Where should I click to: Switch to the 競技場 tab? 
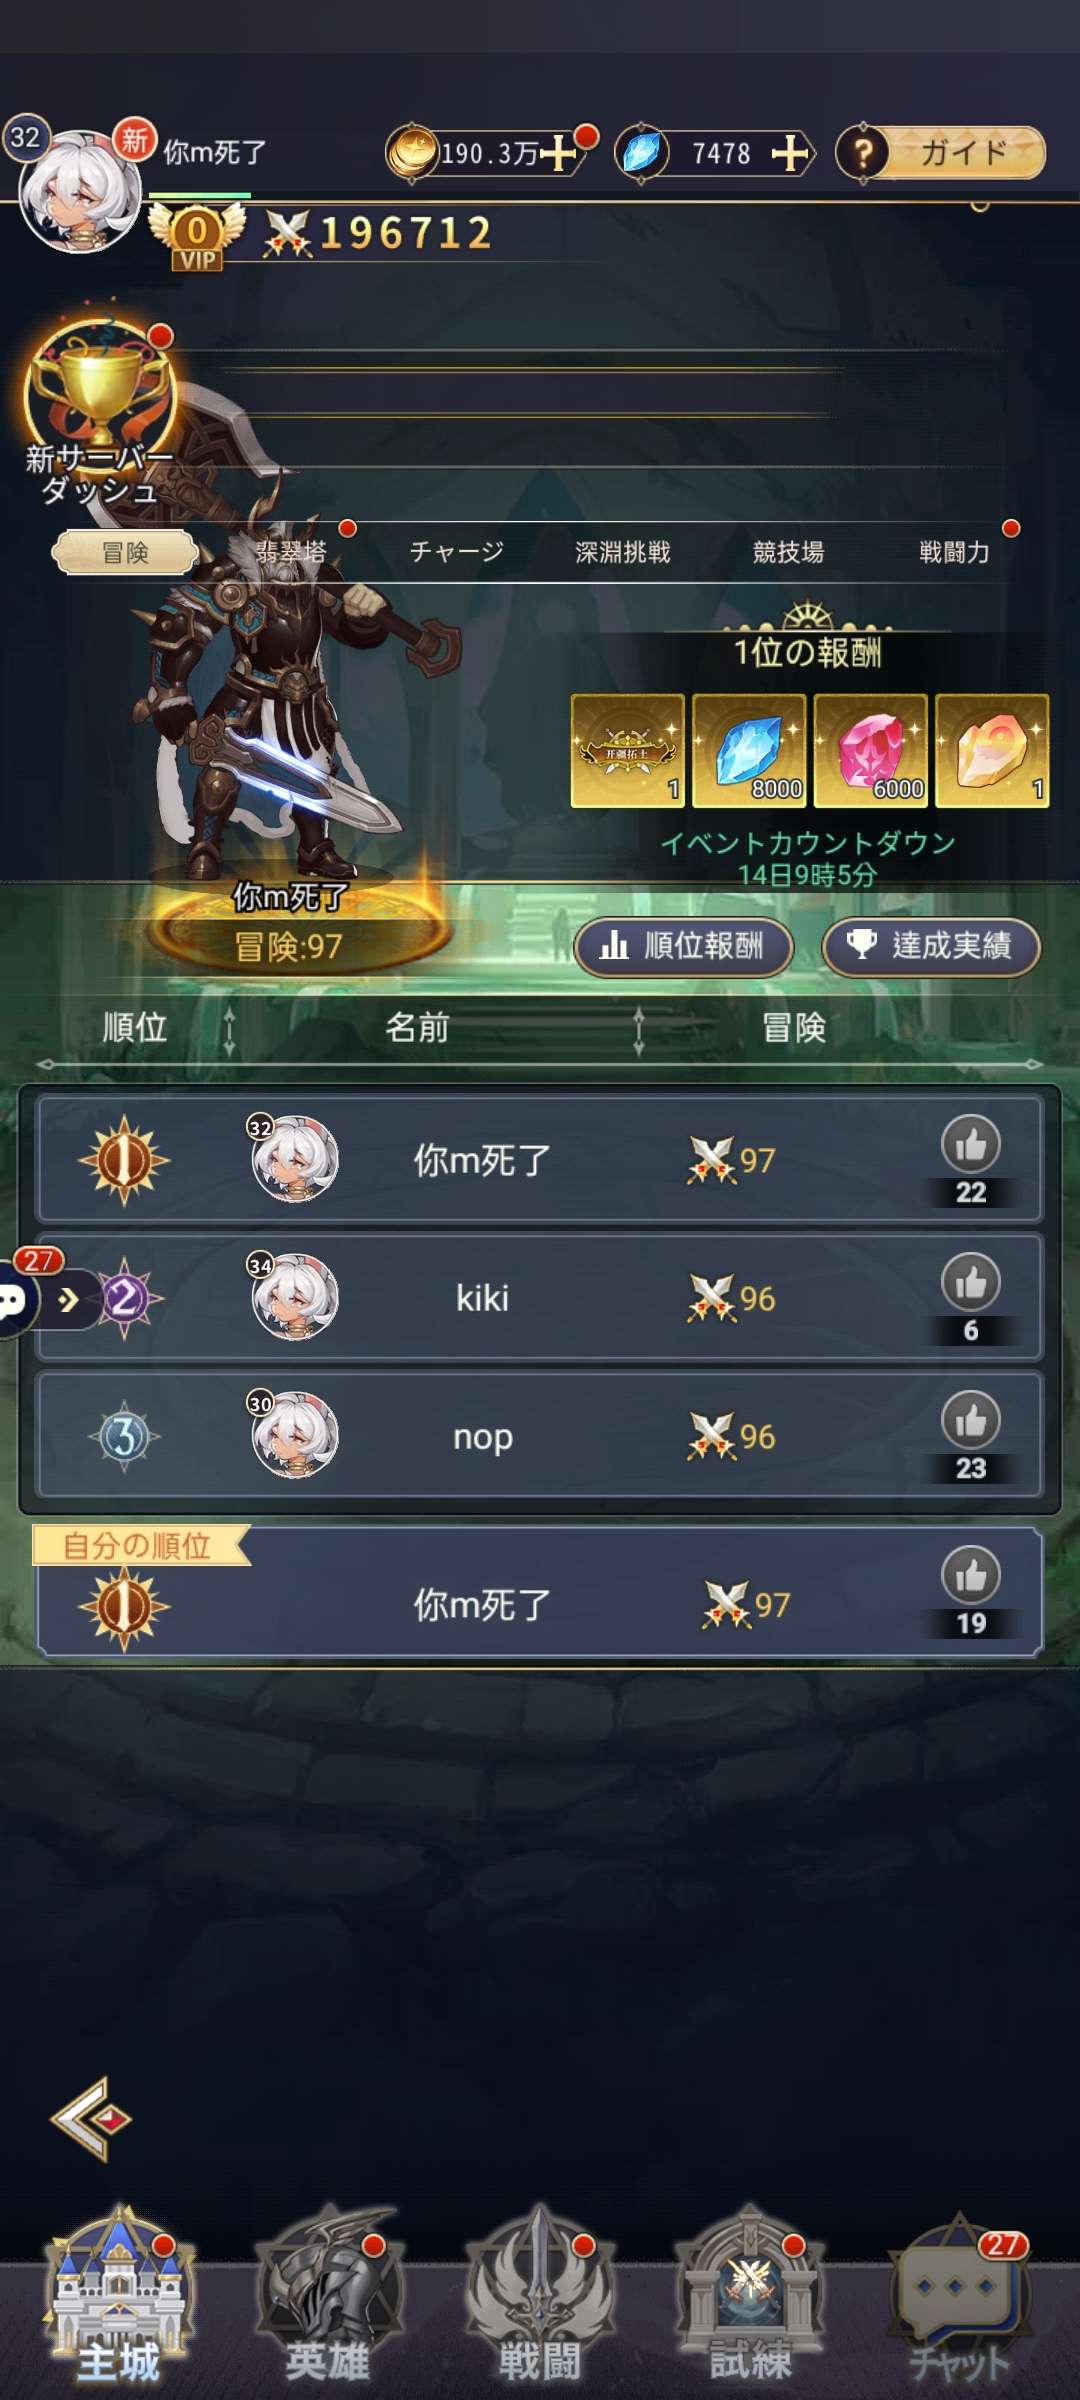788,552
